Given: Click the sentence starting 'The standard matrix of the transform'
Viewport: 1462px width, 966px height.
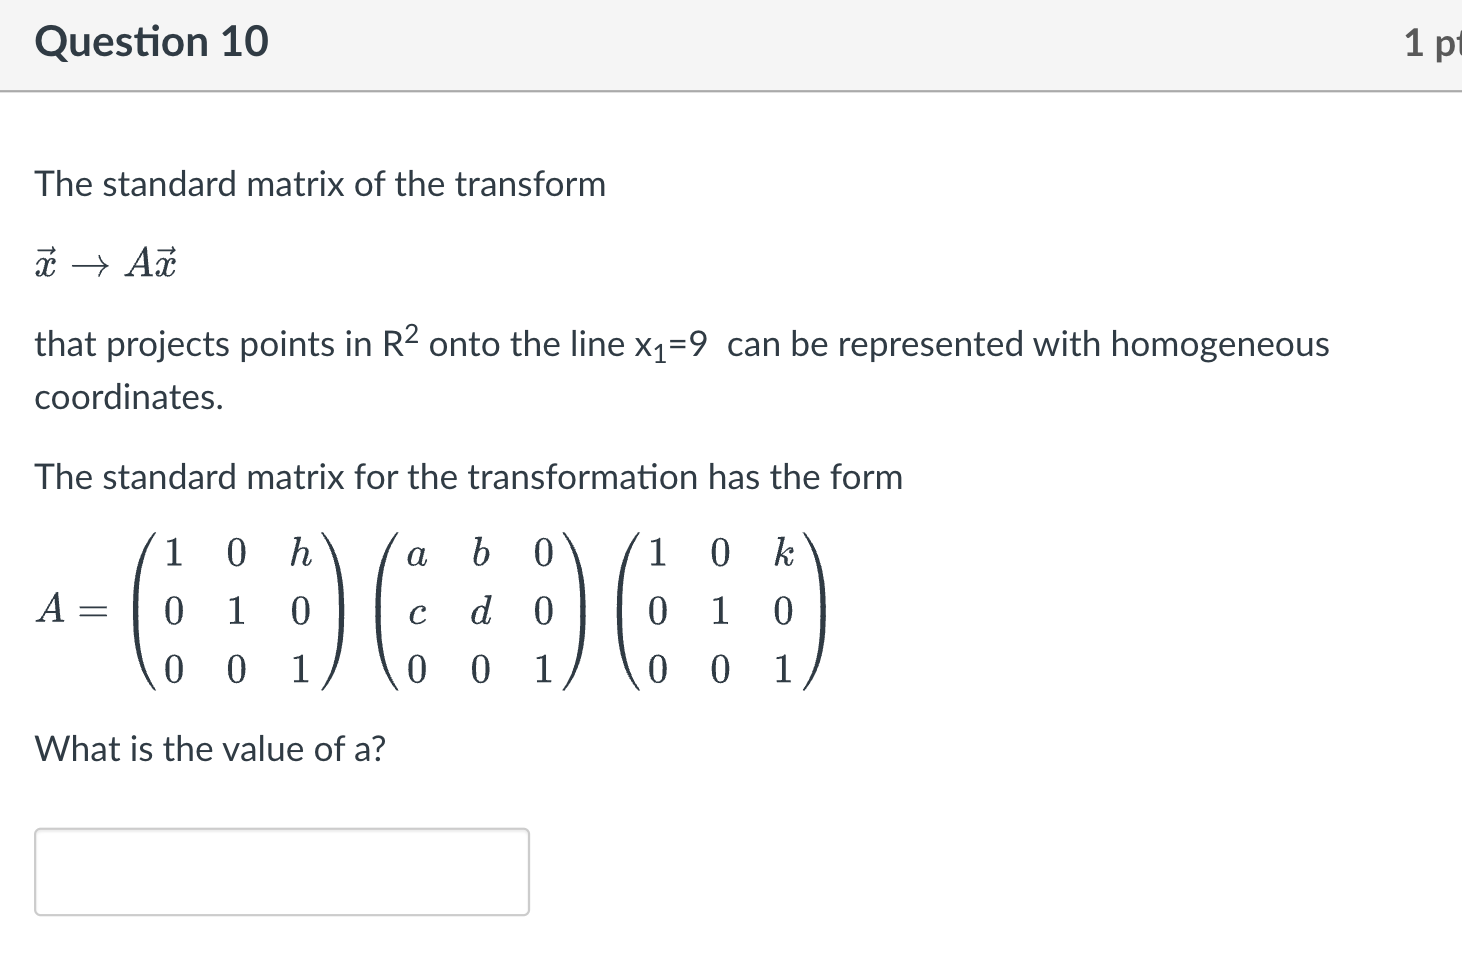Looking at the screenshot, I should (x=320, y=183).
